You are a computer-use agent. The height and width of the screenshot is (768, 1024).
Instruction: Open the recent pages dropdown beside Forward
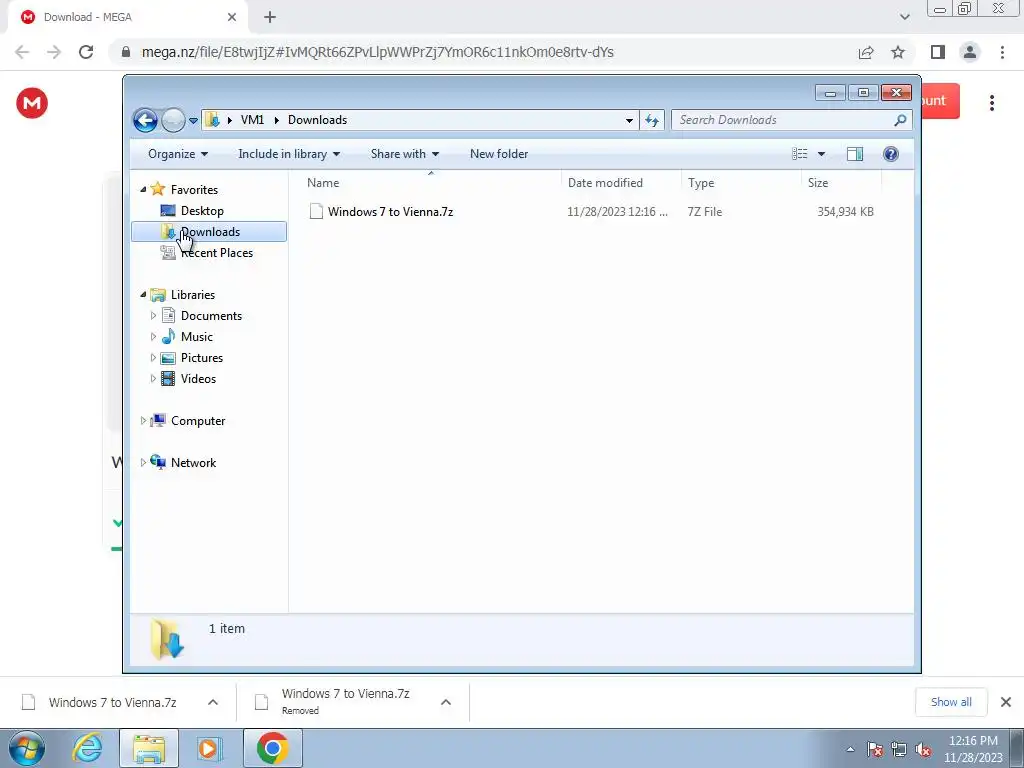[193, 121]
